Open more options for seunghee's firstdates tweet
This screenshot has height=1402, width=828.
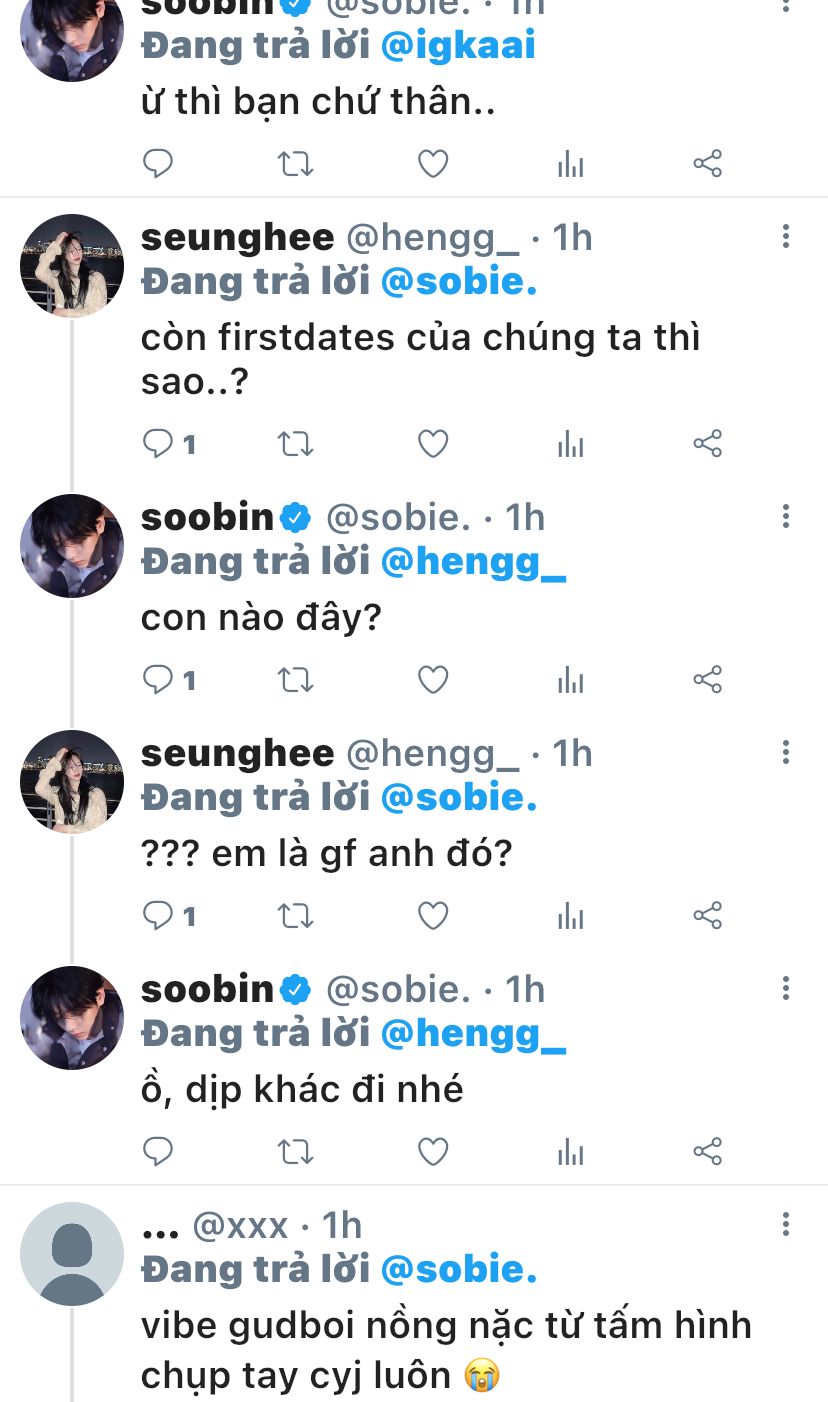pyautogui.click(x=786, y=237)
